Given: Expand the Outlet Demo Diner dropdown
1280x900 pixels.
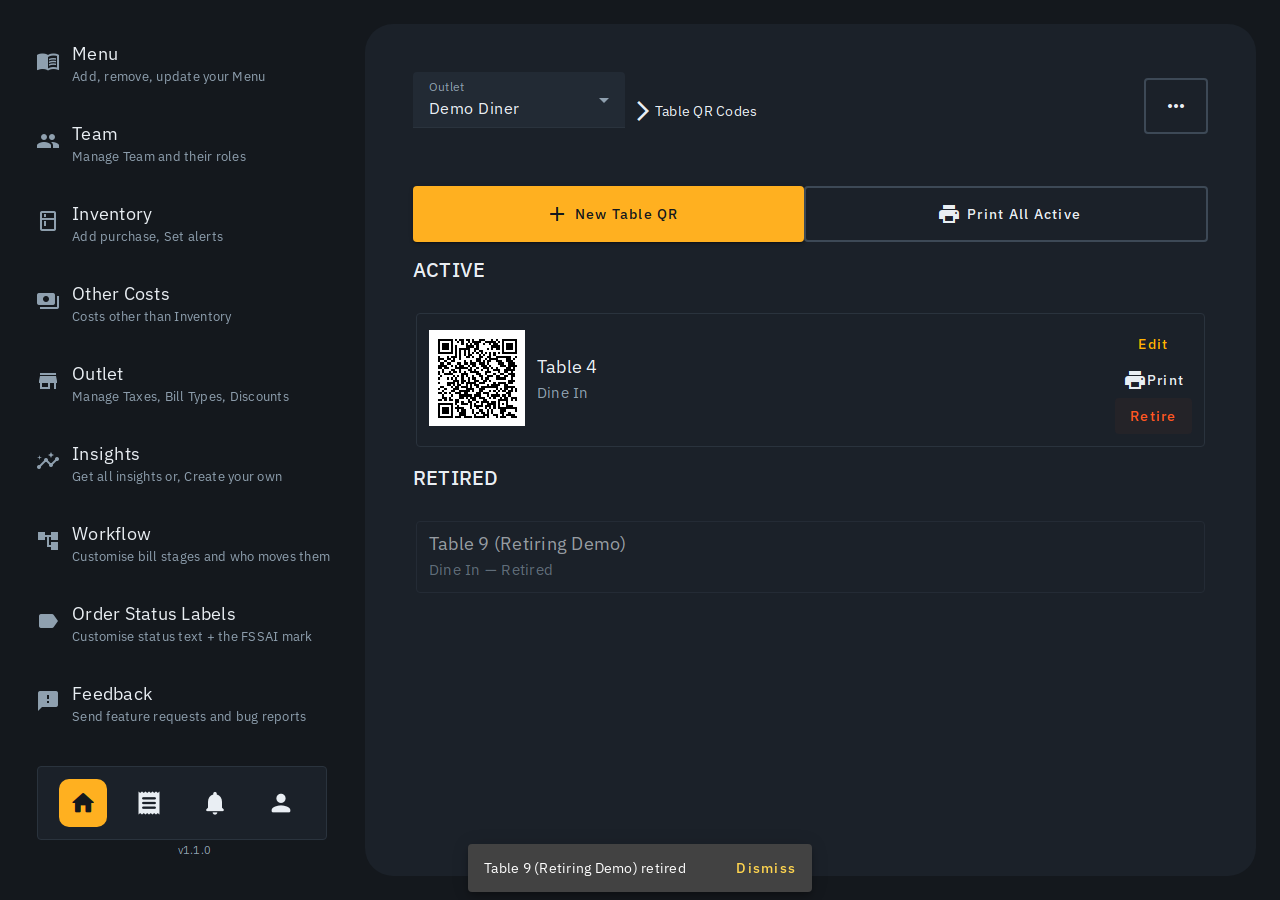Looking at the screenshot, I should [519, 100].
